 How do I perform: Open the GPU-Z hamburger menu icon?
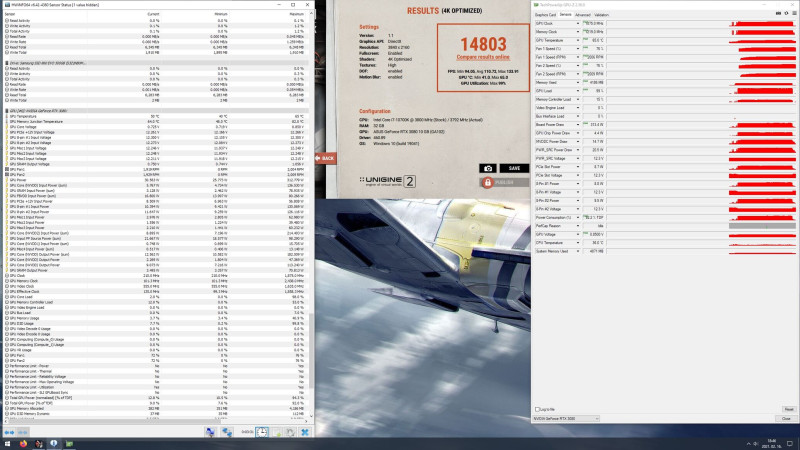[x=794, y=14]
